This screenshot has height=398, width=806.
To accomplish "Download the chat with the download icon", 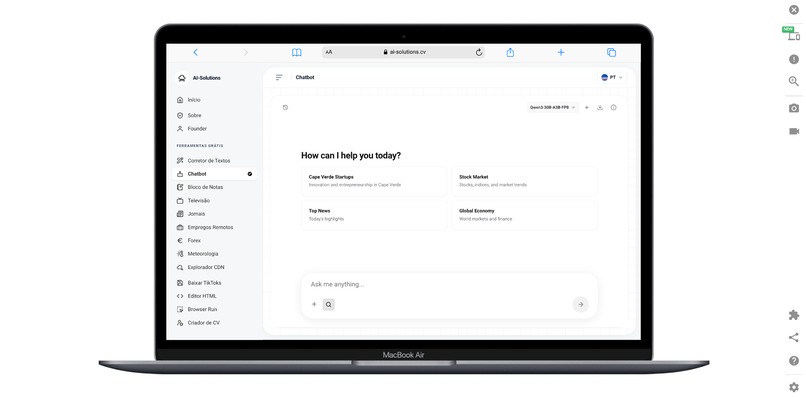I will [600, 107].
